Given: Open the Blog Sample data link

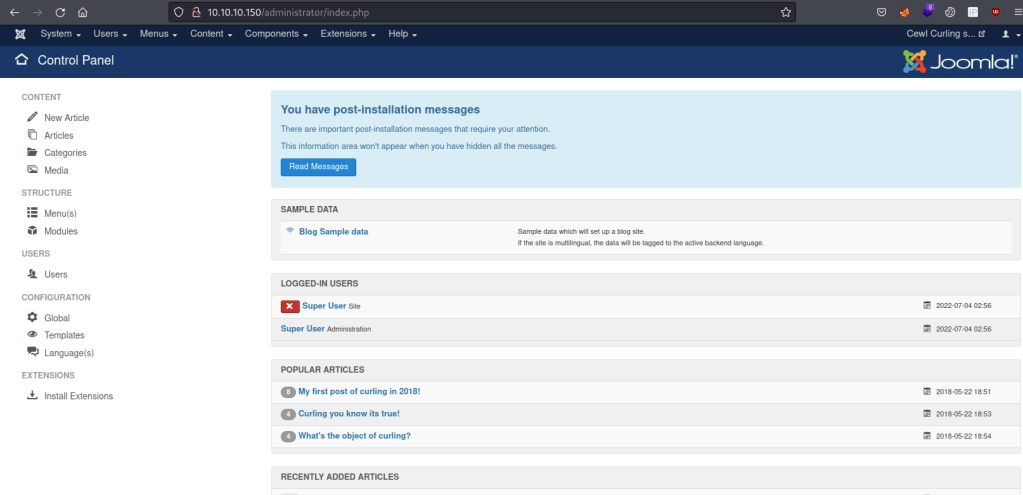Looking at the screenshot, I should (333, 231).
